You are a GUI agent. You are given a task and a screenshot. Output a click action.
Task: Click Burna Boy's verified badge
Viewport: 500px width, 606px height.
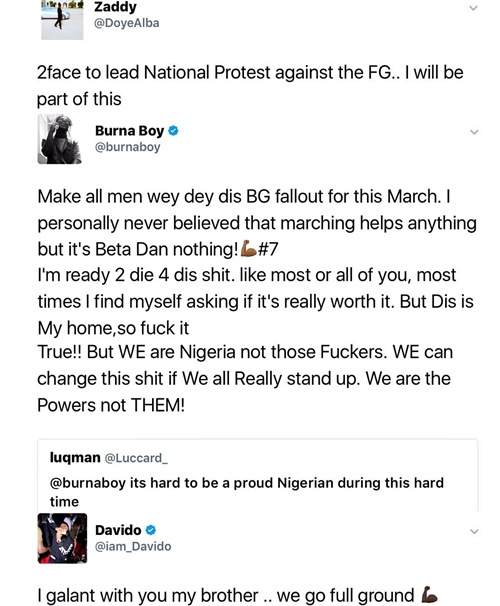click(x=173, y=131)
